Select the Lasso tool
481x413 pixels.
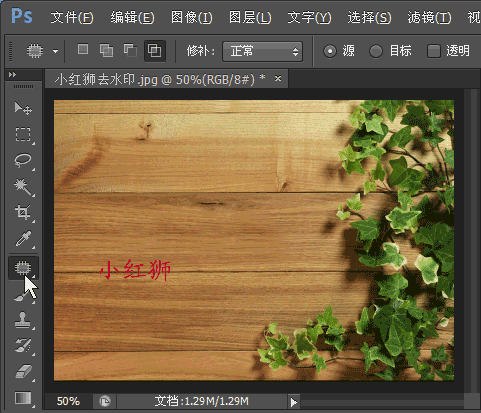click(x=23, y=160)
